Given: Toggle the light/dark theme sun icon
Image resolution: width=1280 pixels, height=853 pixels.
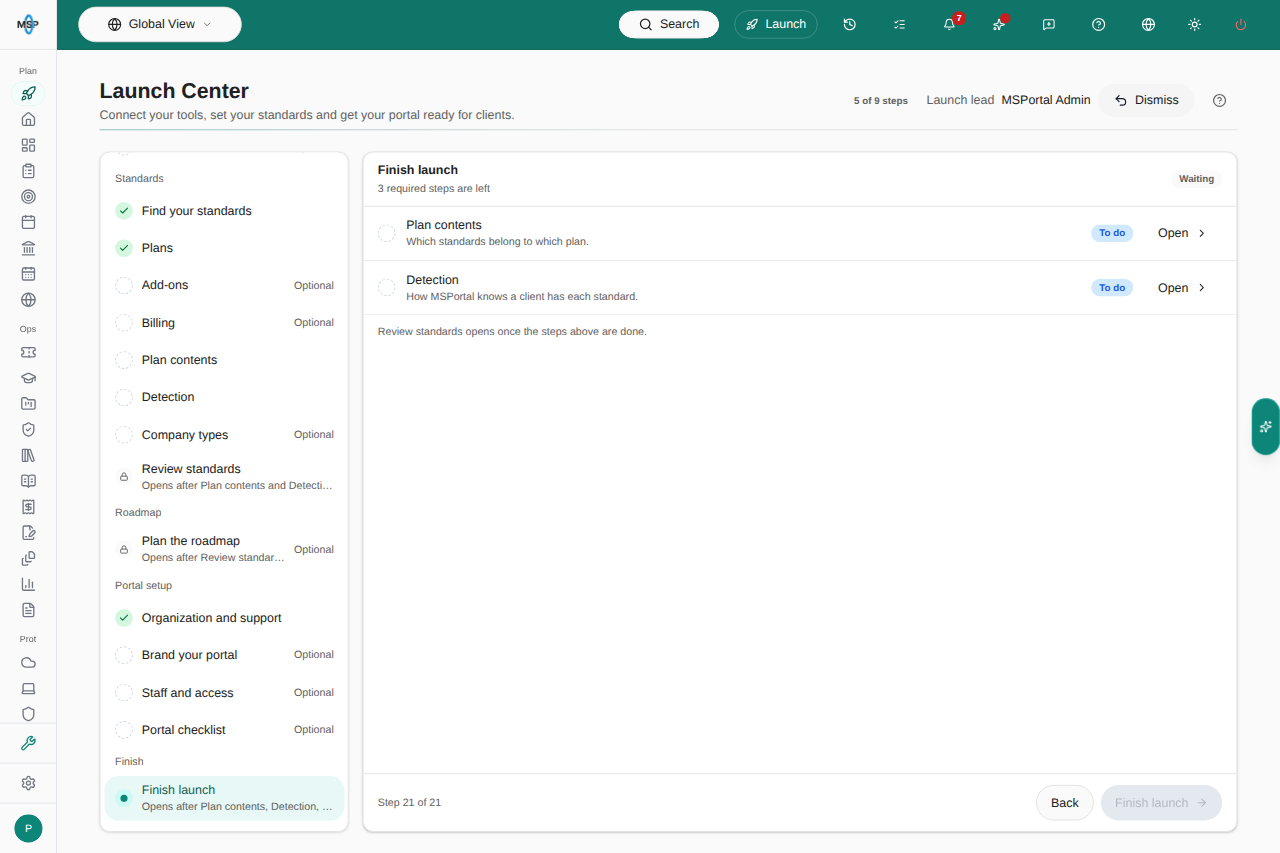Looking at the screenshot, I should click(x=1195, y=24).
